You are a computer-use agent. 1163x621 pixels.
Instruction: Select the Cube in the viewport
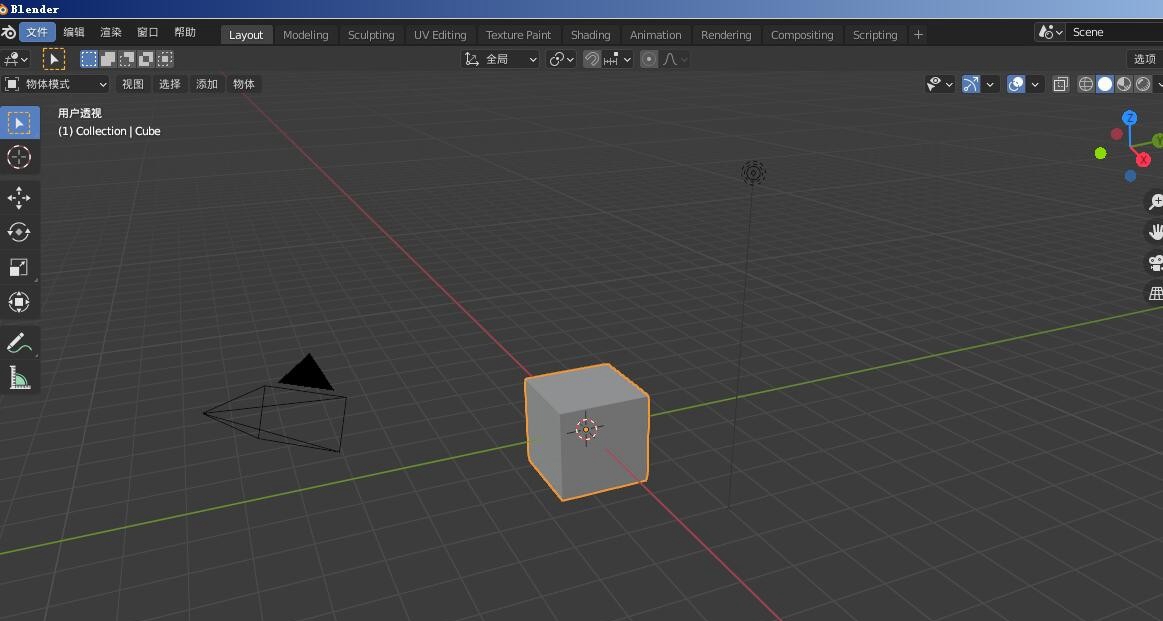pyautogui.click(x=586, y=432)
